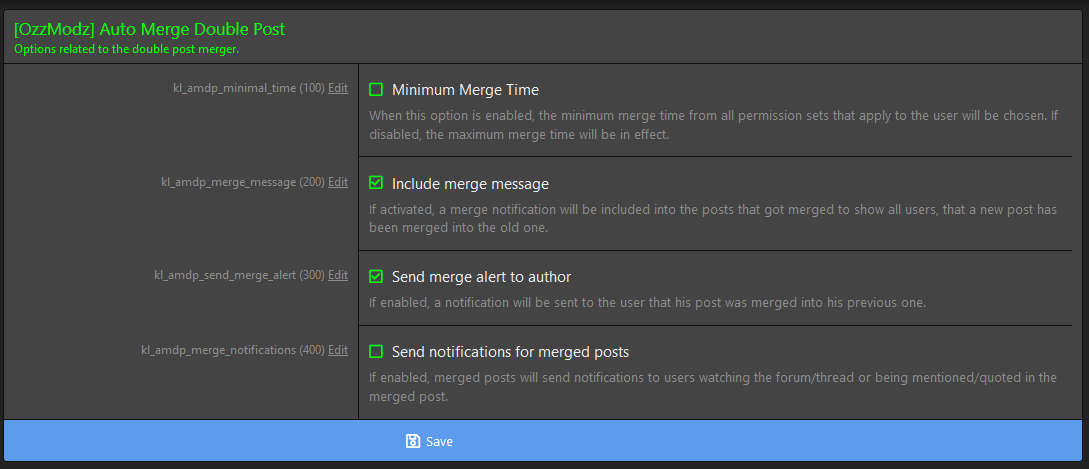This screenshot has height=469, width=1089.
Task: Click Edit next to kl_amdp_merge_notifications
Action: pyautogui.click(x=338, y=350)
